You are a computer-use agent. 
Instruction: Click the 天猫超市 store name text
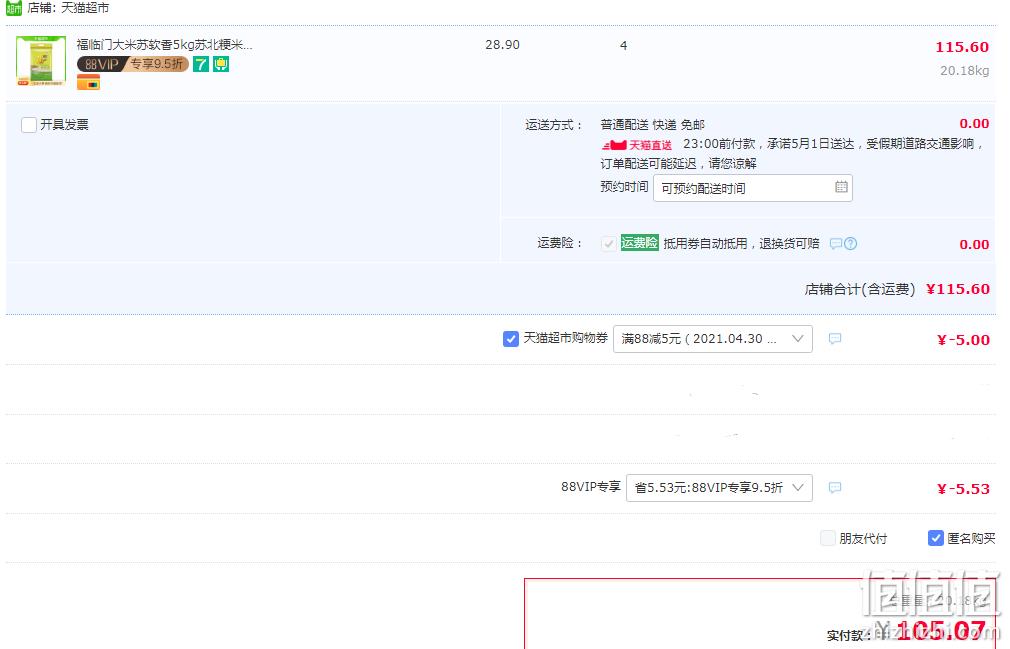point(85,8)
